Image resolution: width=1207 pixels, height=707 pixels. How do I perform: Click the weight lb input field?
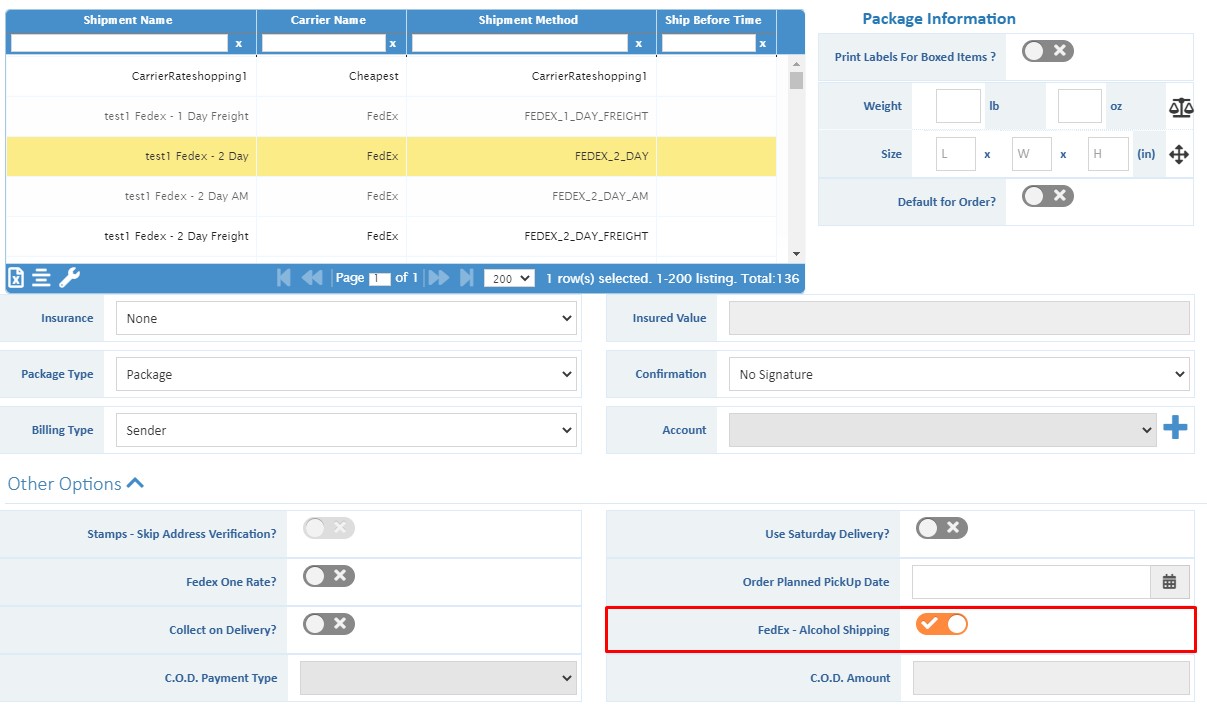coord(958,106)
